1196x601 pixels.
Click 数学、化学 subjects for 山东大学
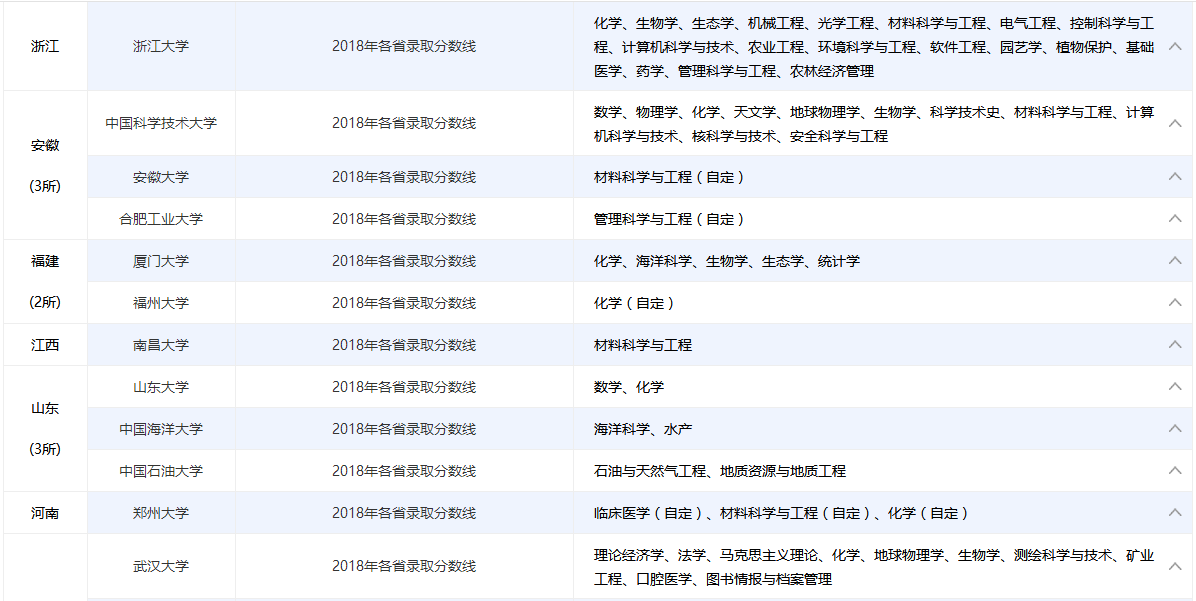pos(629,387)
